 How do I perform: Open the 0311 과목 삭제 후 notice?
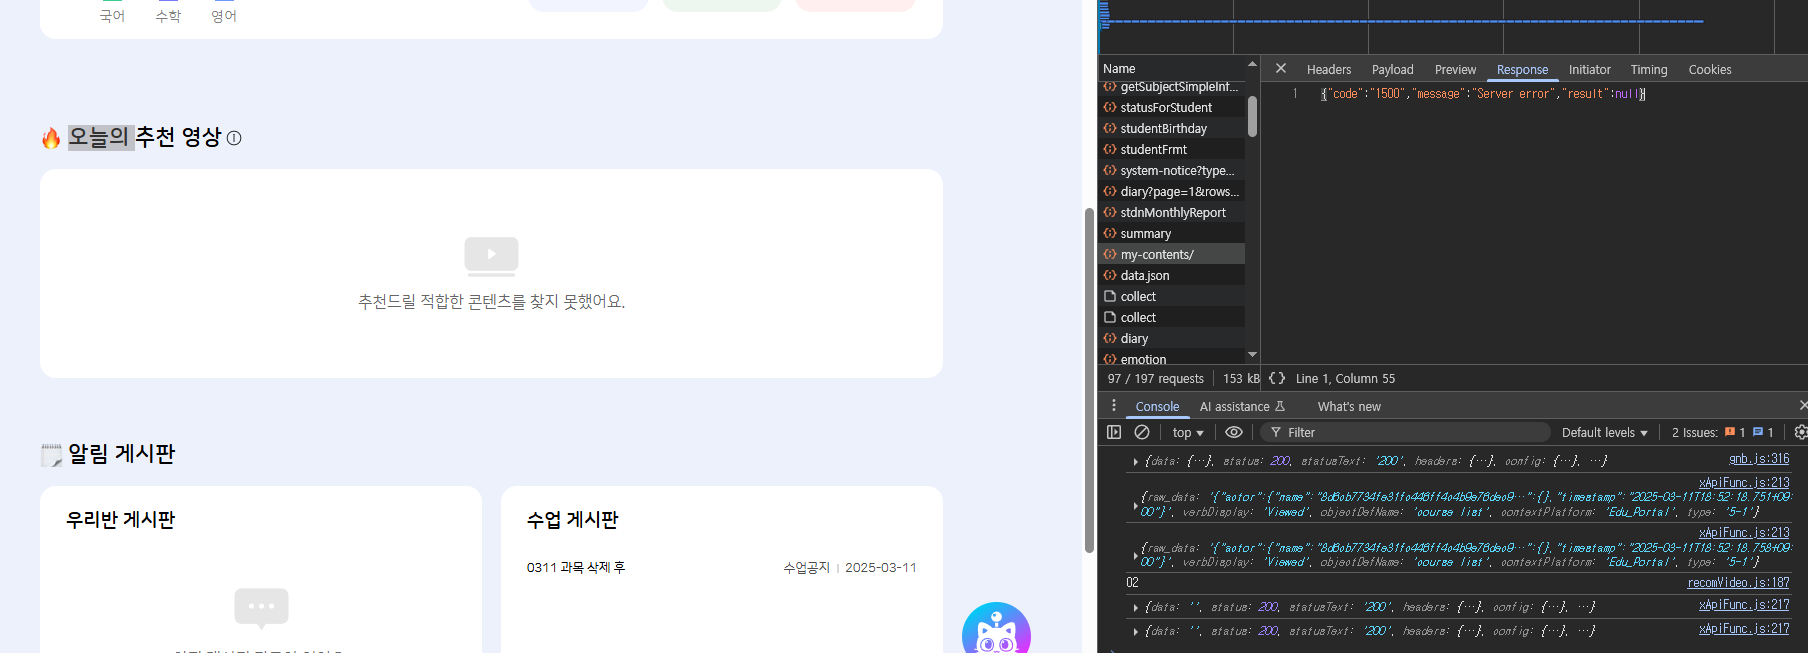point(576,568)
